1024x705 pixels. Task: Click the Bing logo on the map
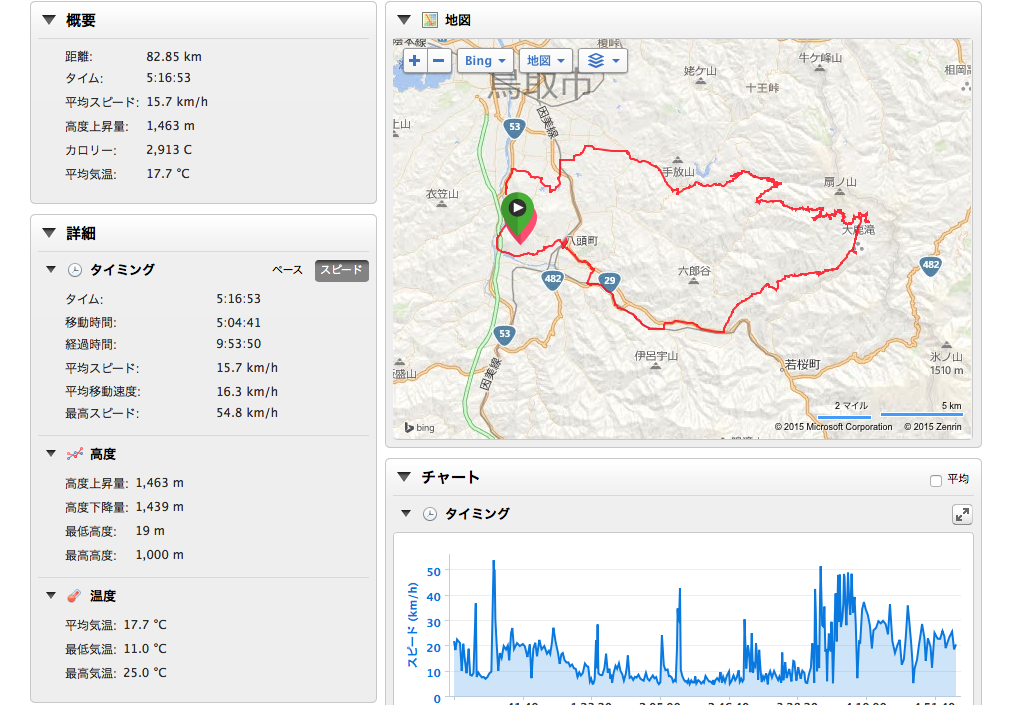420,427
